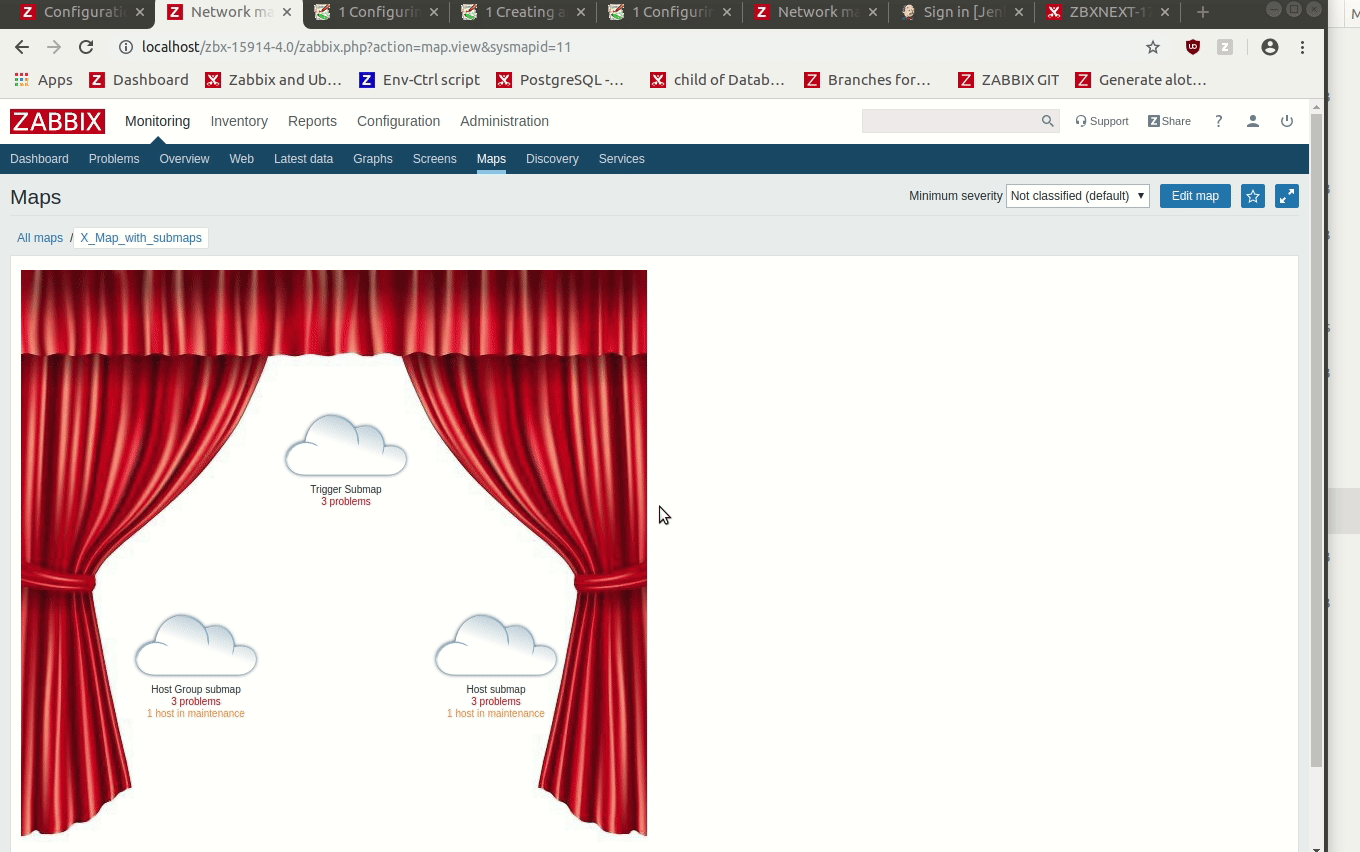This screenshot has width=1360, height=852.
Task: Open the child of Datab... bookmark
Action: click(717, 80)
